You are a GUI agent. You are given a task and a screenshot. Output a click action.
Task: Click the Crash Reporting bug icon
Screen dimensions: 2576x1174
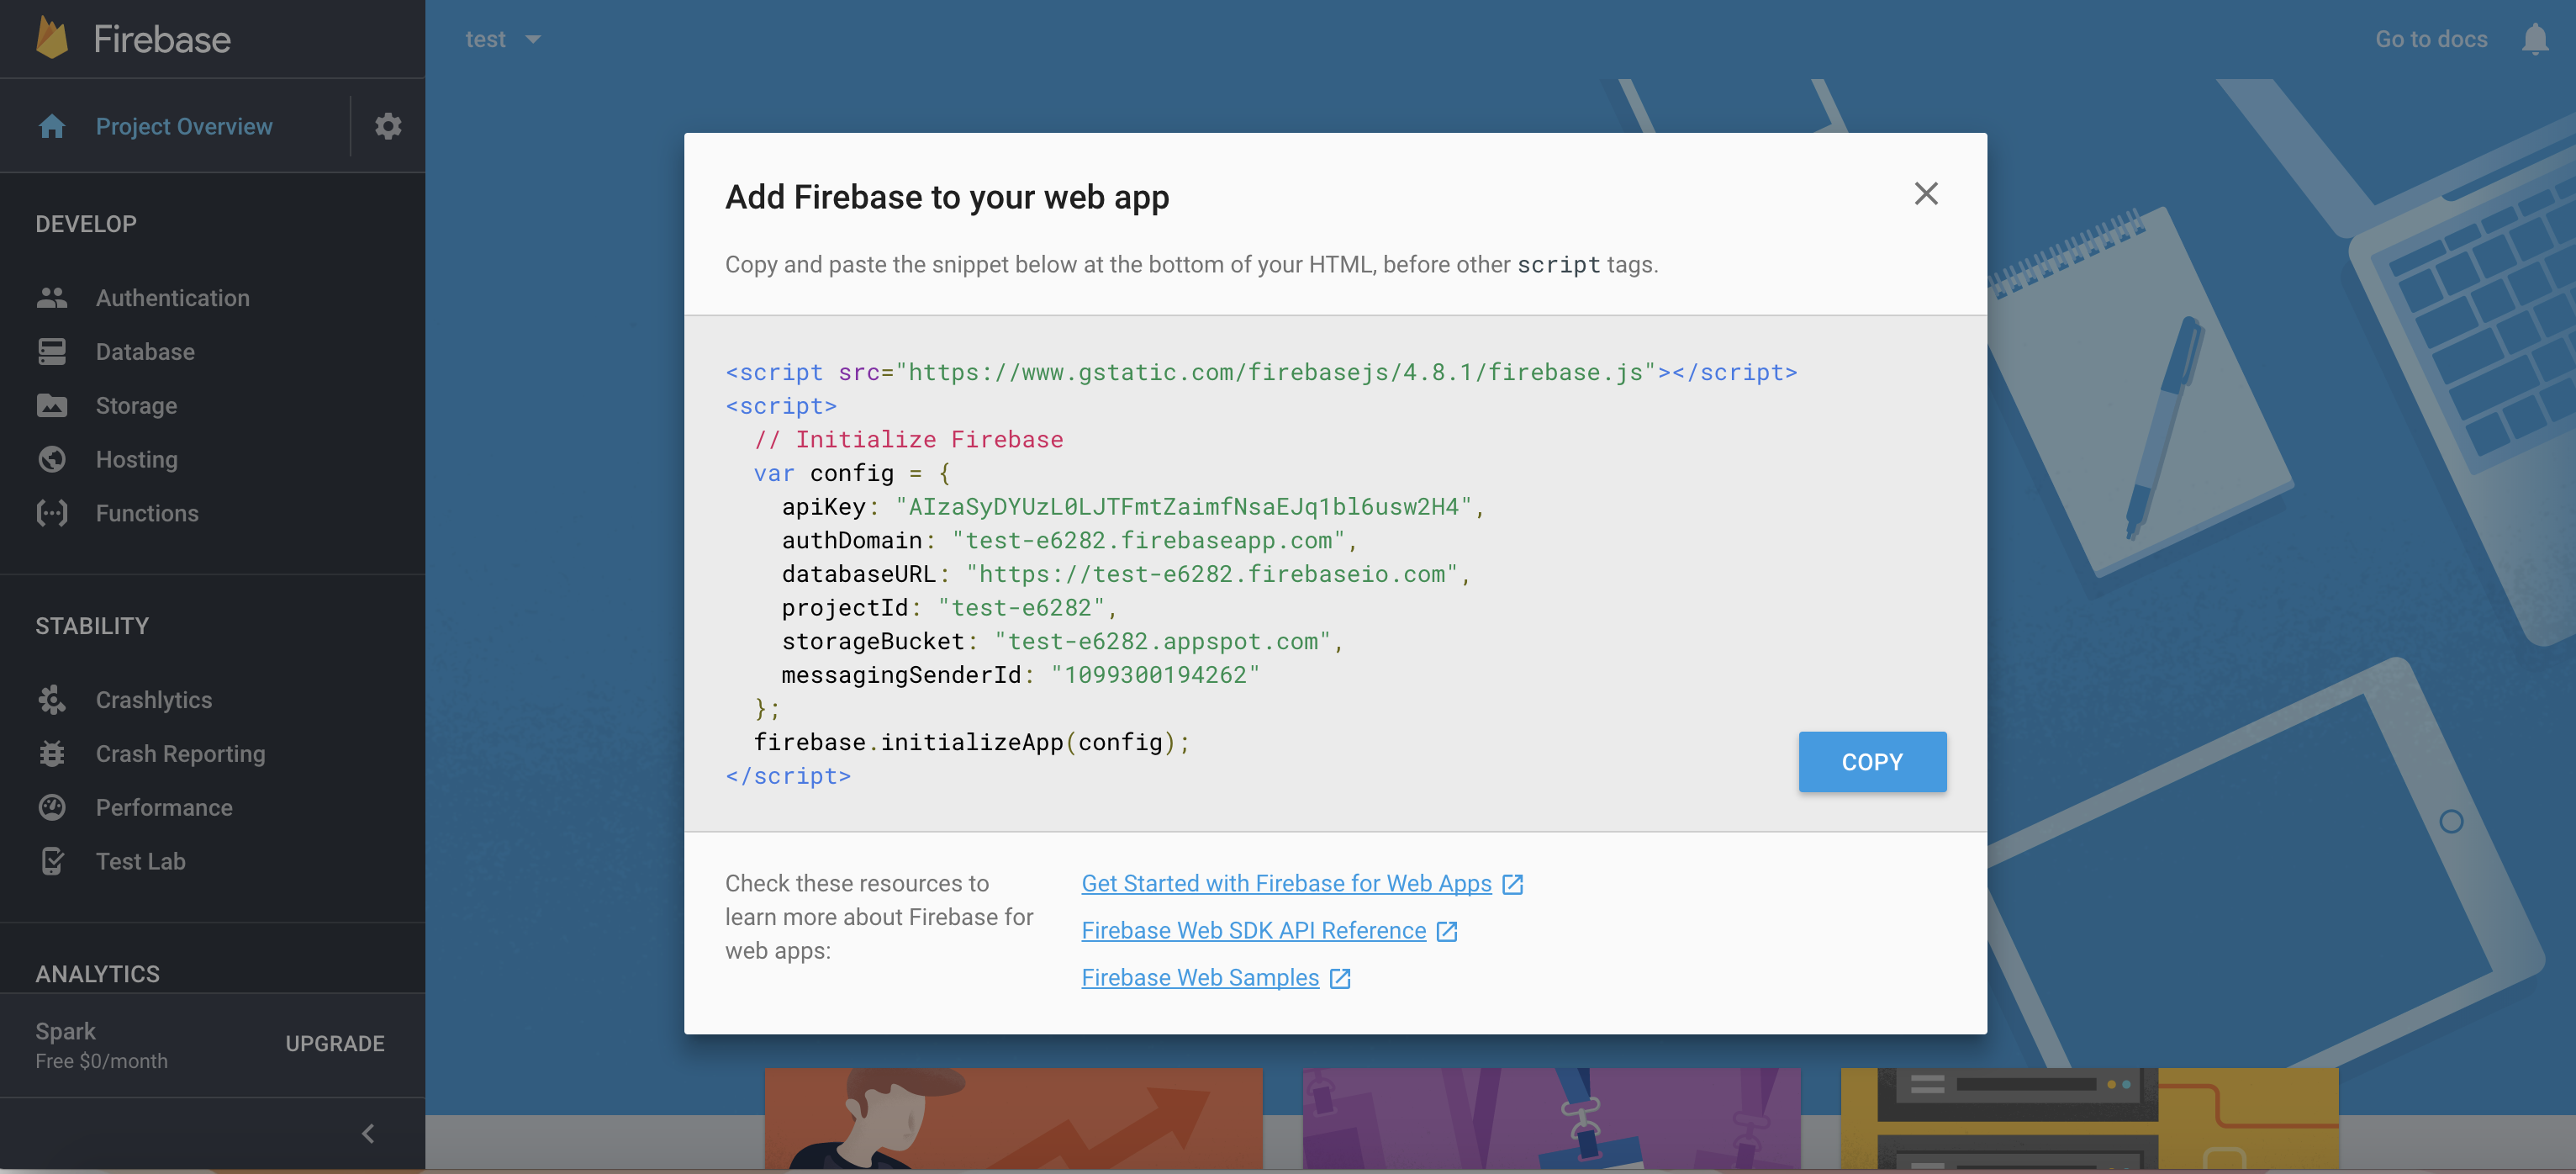[x=52, y=753]
